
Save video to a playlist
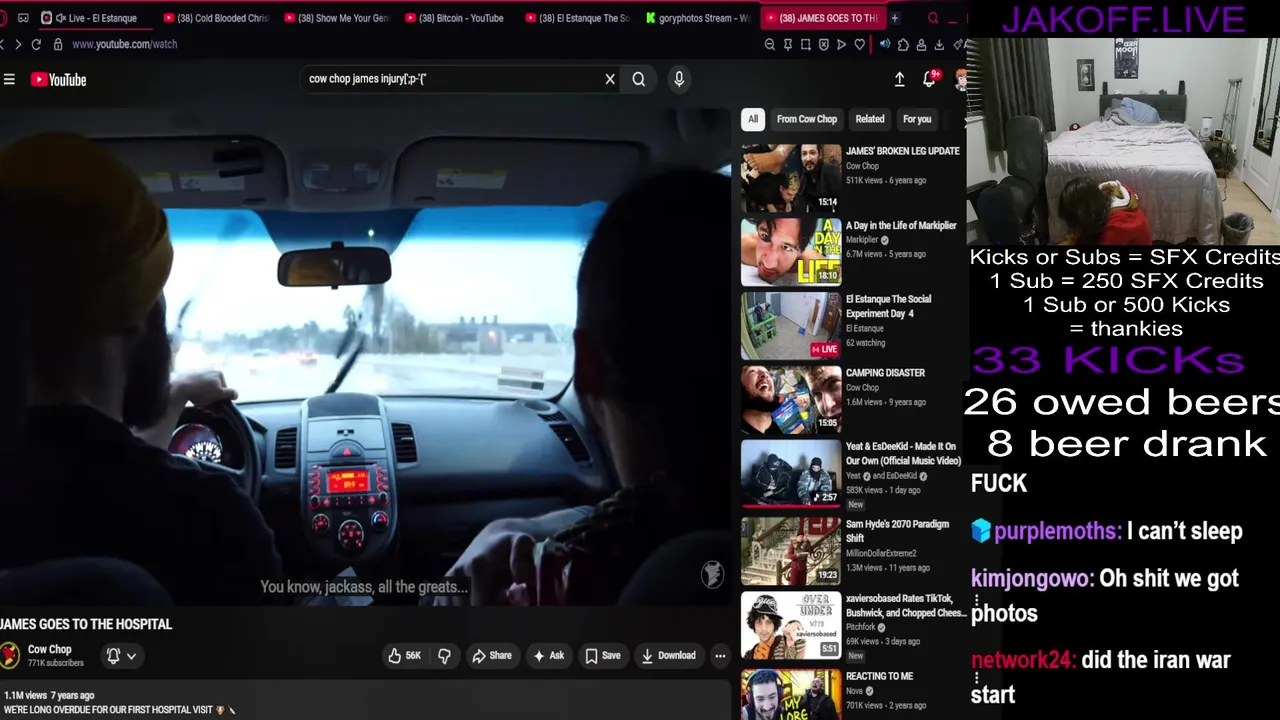point(603,656)
